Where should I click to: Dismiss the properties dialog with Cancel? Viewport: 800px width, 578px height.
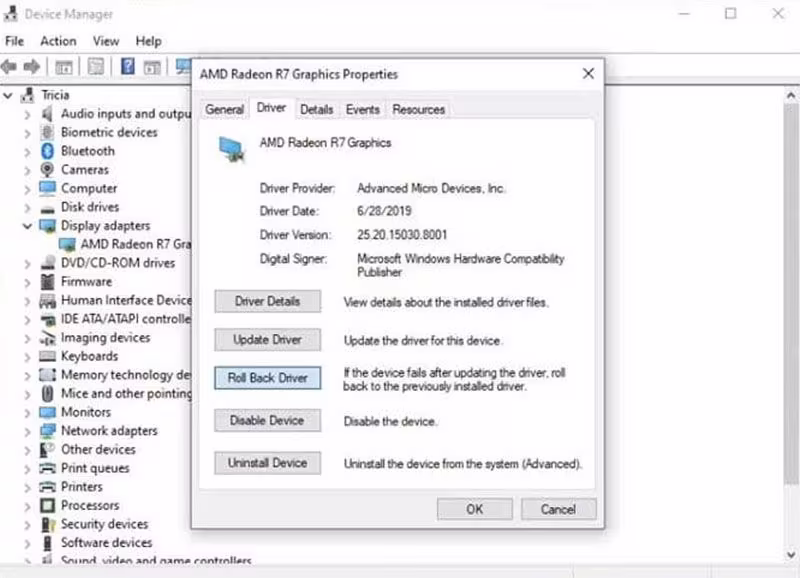[558, 509]
